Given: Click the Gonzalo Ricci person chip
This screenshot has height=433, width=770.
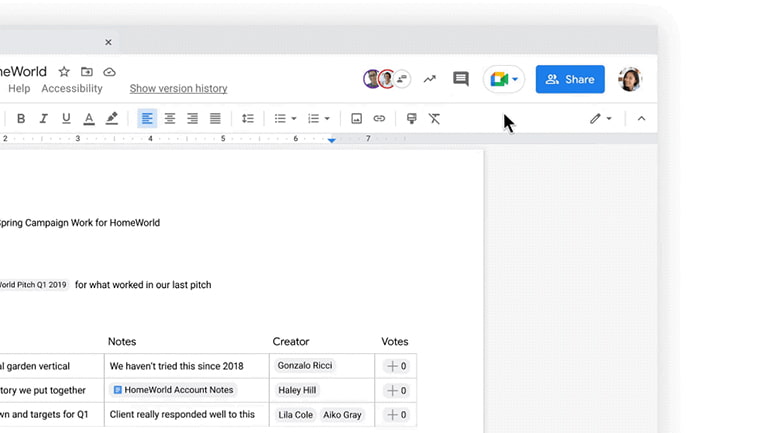Looking at the screenshot, I should (x=305, y=365).
